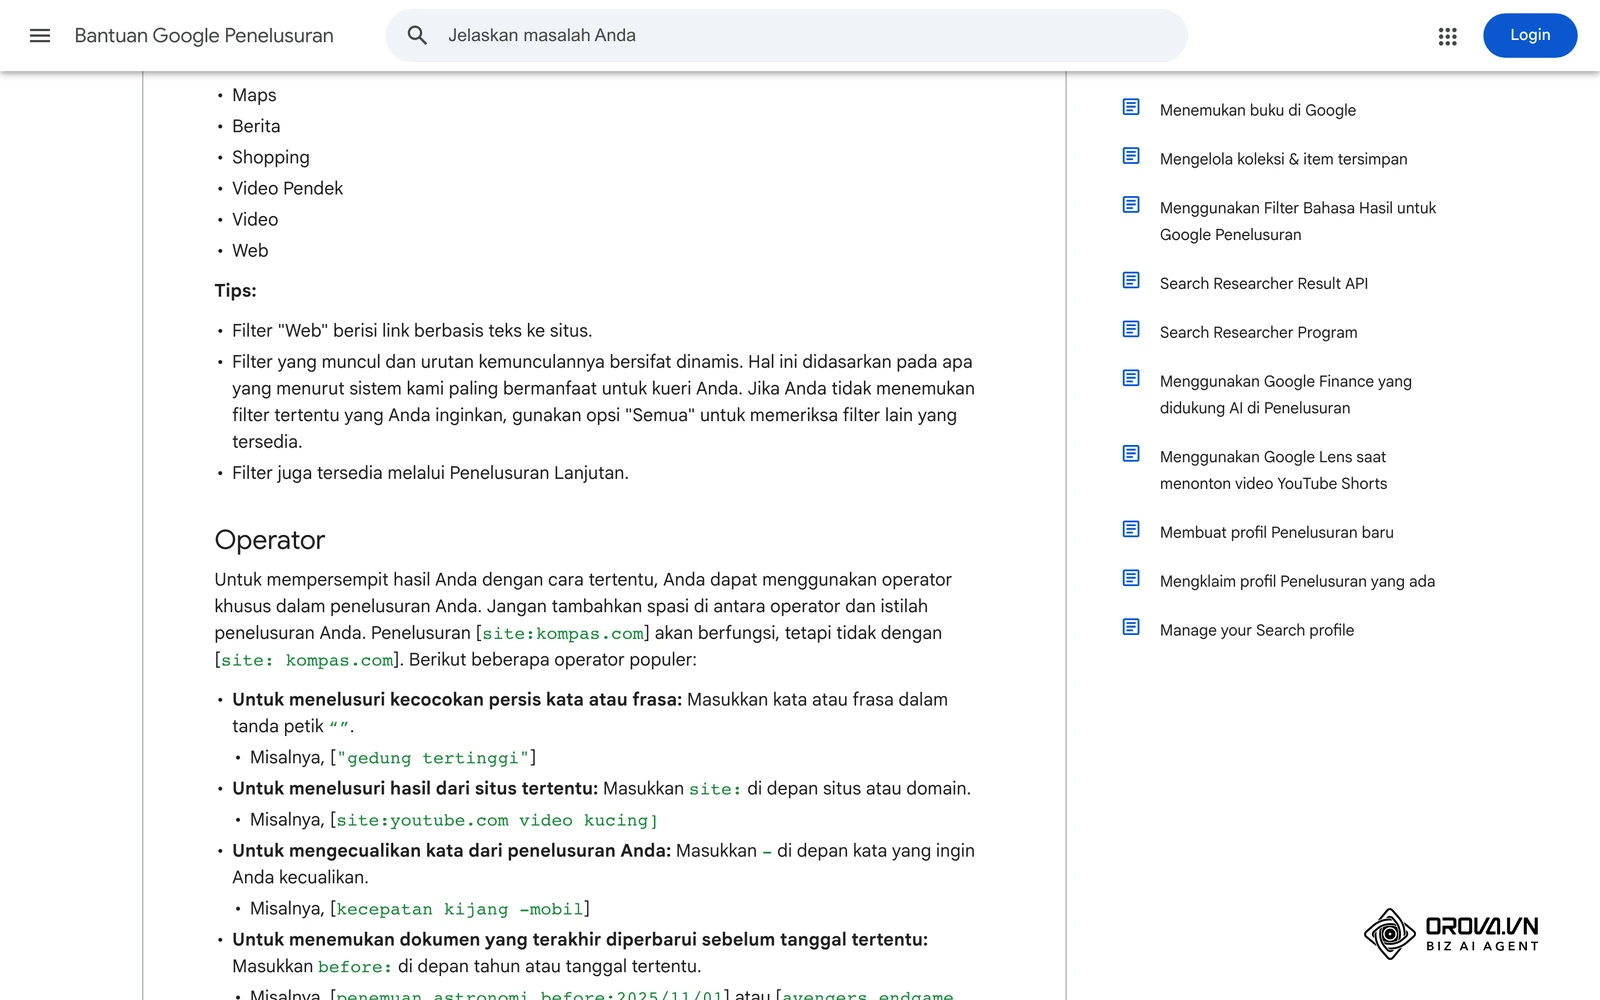Open Menggunakan Google Finance article link
The height and width of the screenshot is (1000, 1600).
(x=1286, y=395)
